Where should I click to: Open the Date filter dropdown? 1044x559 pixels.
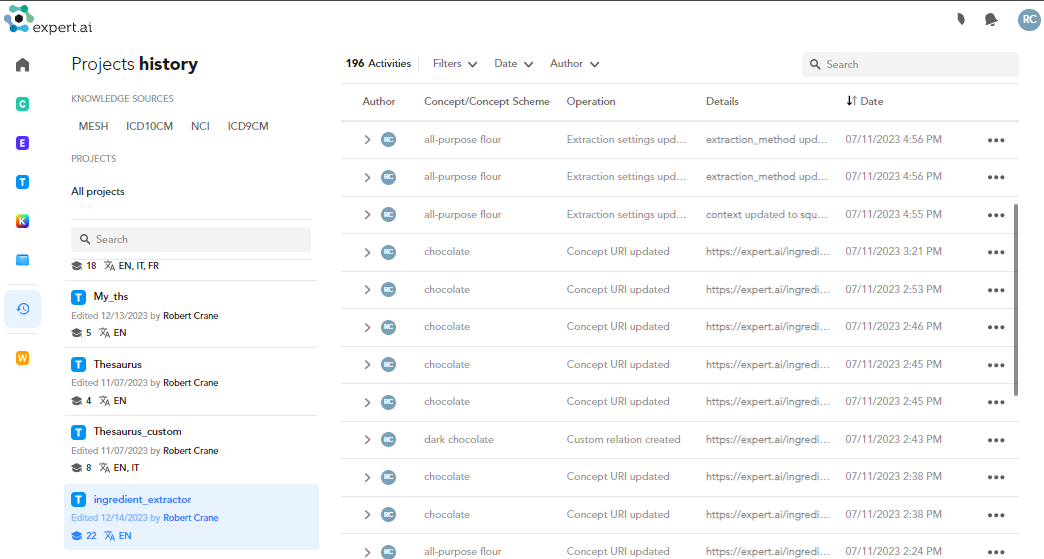point(514,64)
